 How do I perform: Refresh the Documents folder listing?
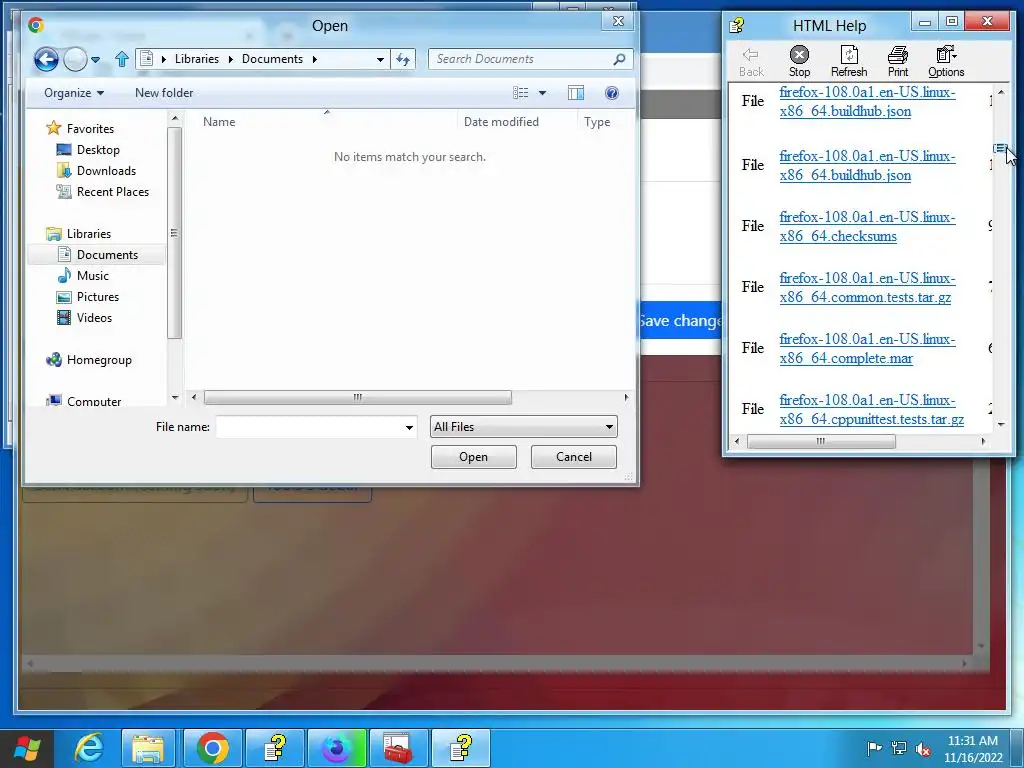(x=403, y=59)
